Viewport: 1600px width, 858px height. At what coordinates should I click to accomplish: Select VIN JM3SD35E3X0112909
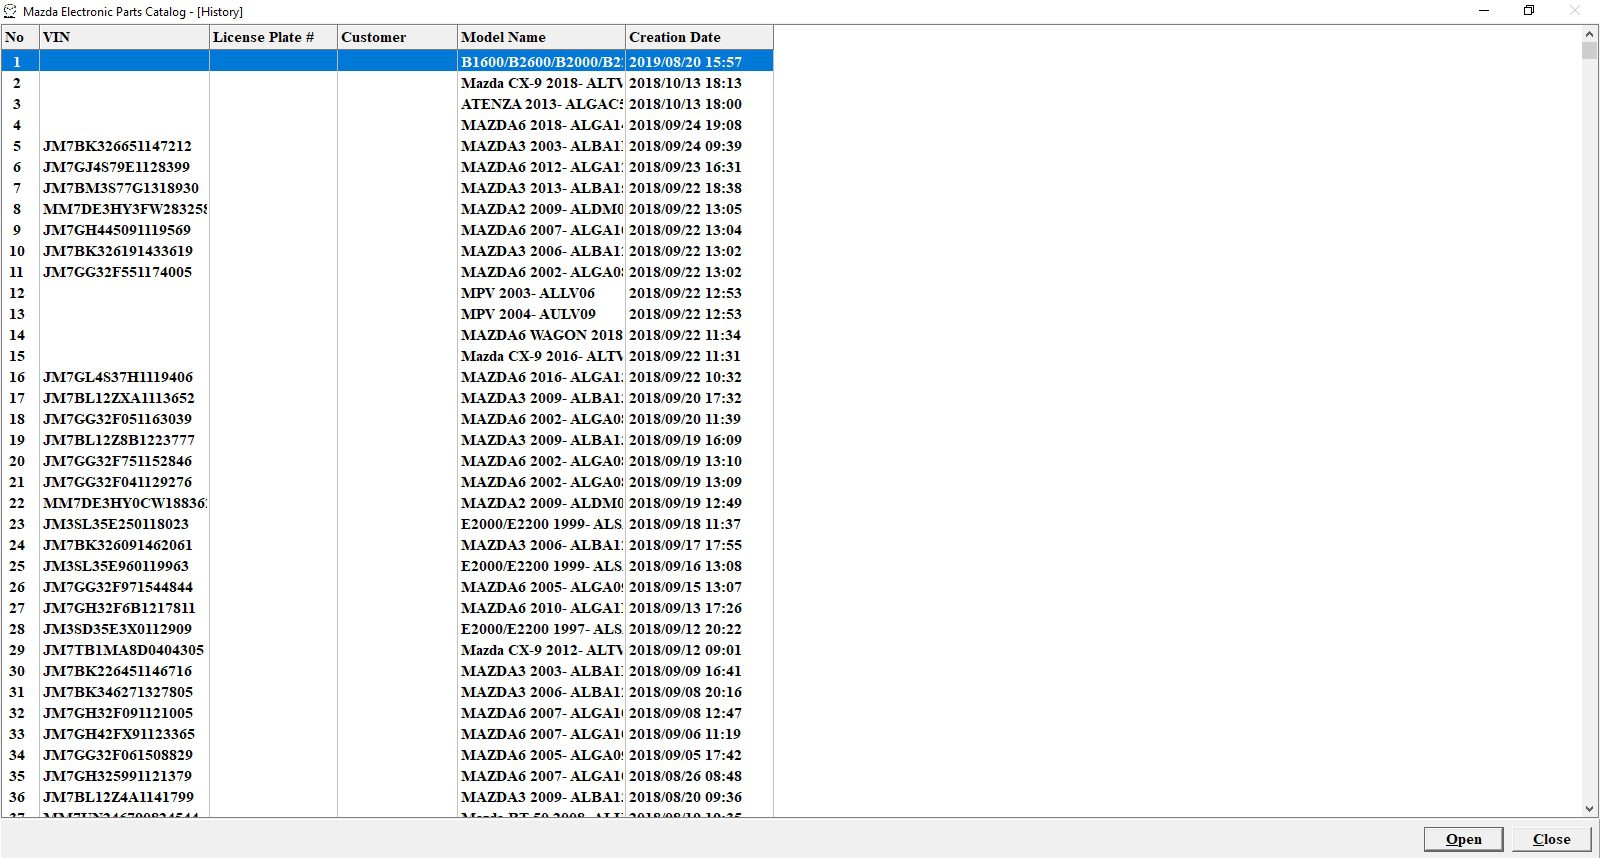(x=117, y=629)
